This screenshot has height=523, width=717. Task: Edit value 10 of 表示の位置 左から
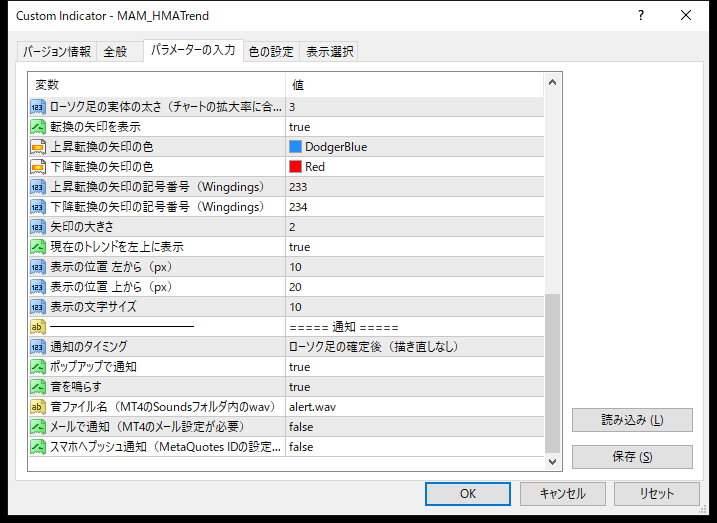pos(414,267)
